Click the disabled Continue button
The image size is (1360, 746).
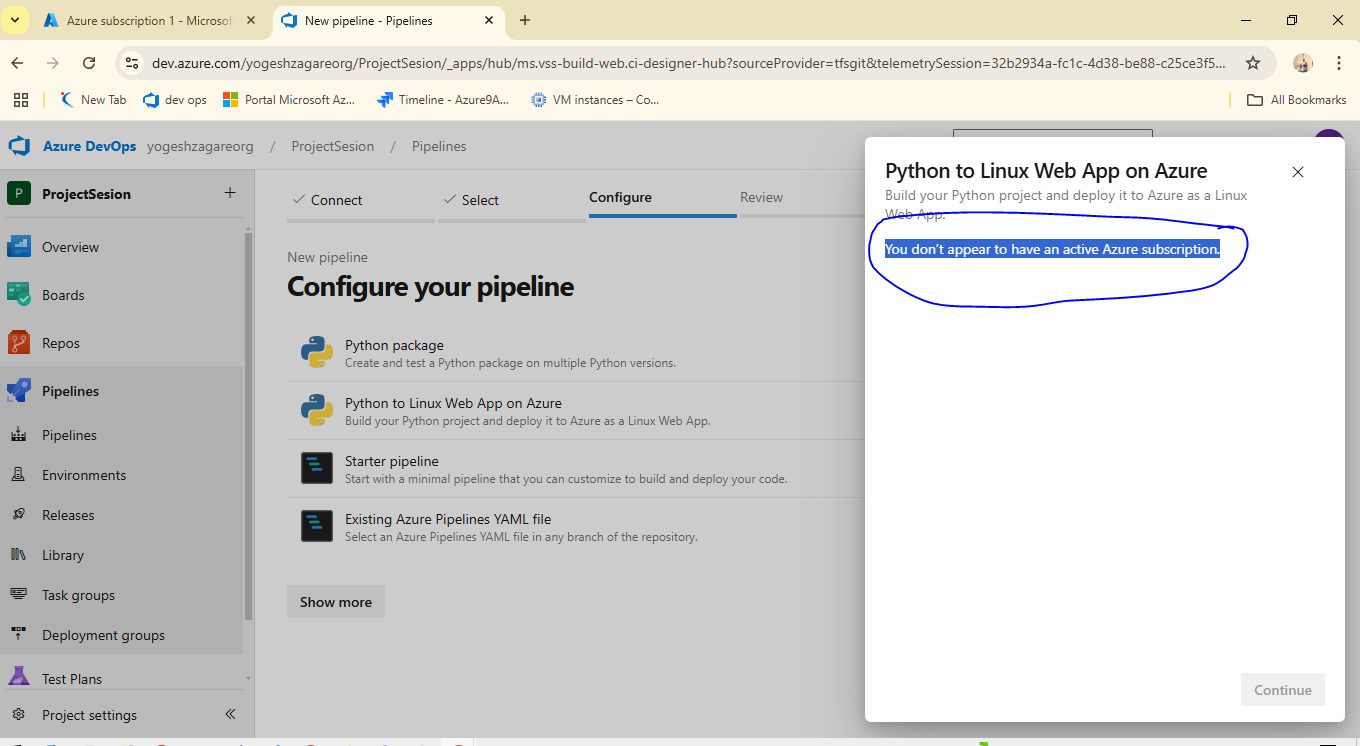[1283, 690]
